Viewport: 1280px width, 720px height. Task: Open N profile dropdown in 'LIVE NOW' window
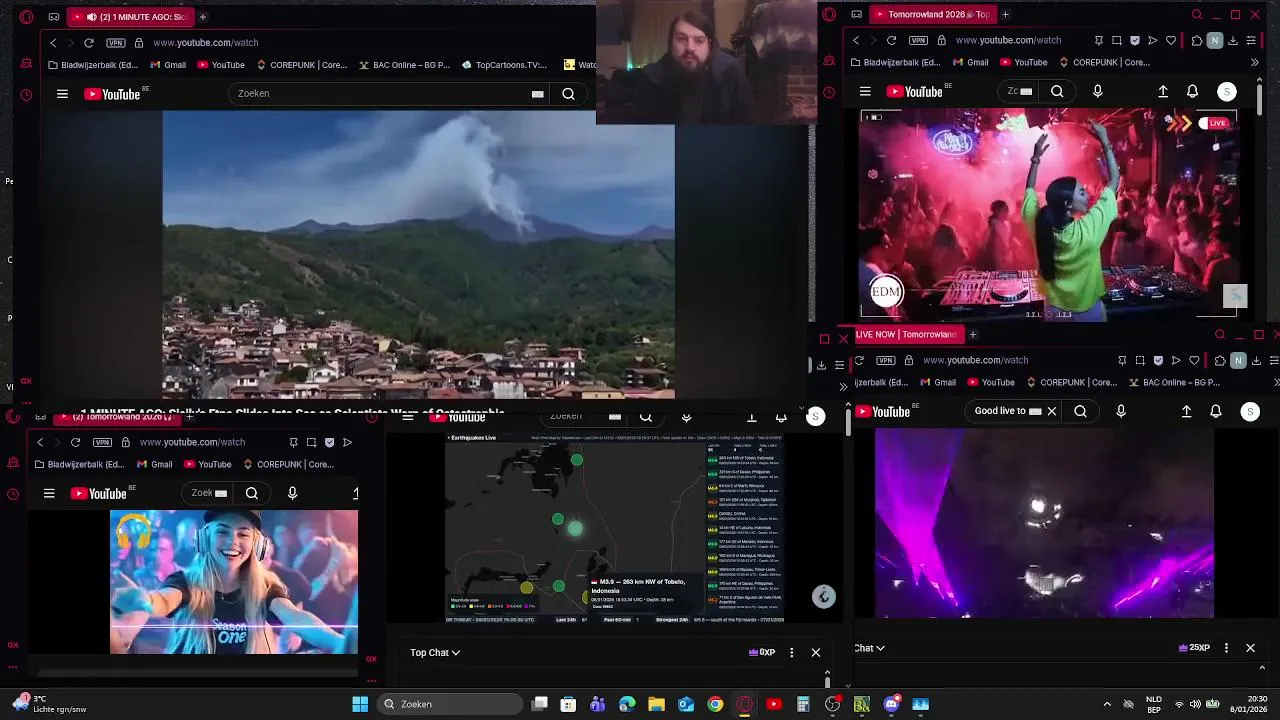click(1238, 361)
